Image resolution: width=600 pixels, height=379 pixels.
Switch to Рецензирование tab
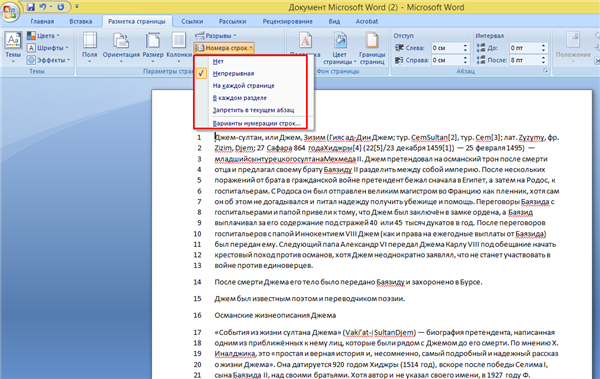[x=287, y=21]
